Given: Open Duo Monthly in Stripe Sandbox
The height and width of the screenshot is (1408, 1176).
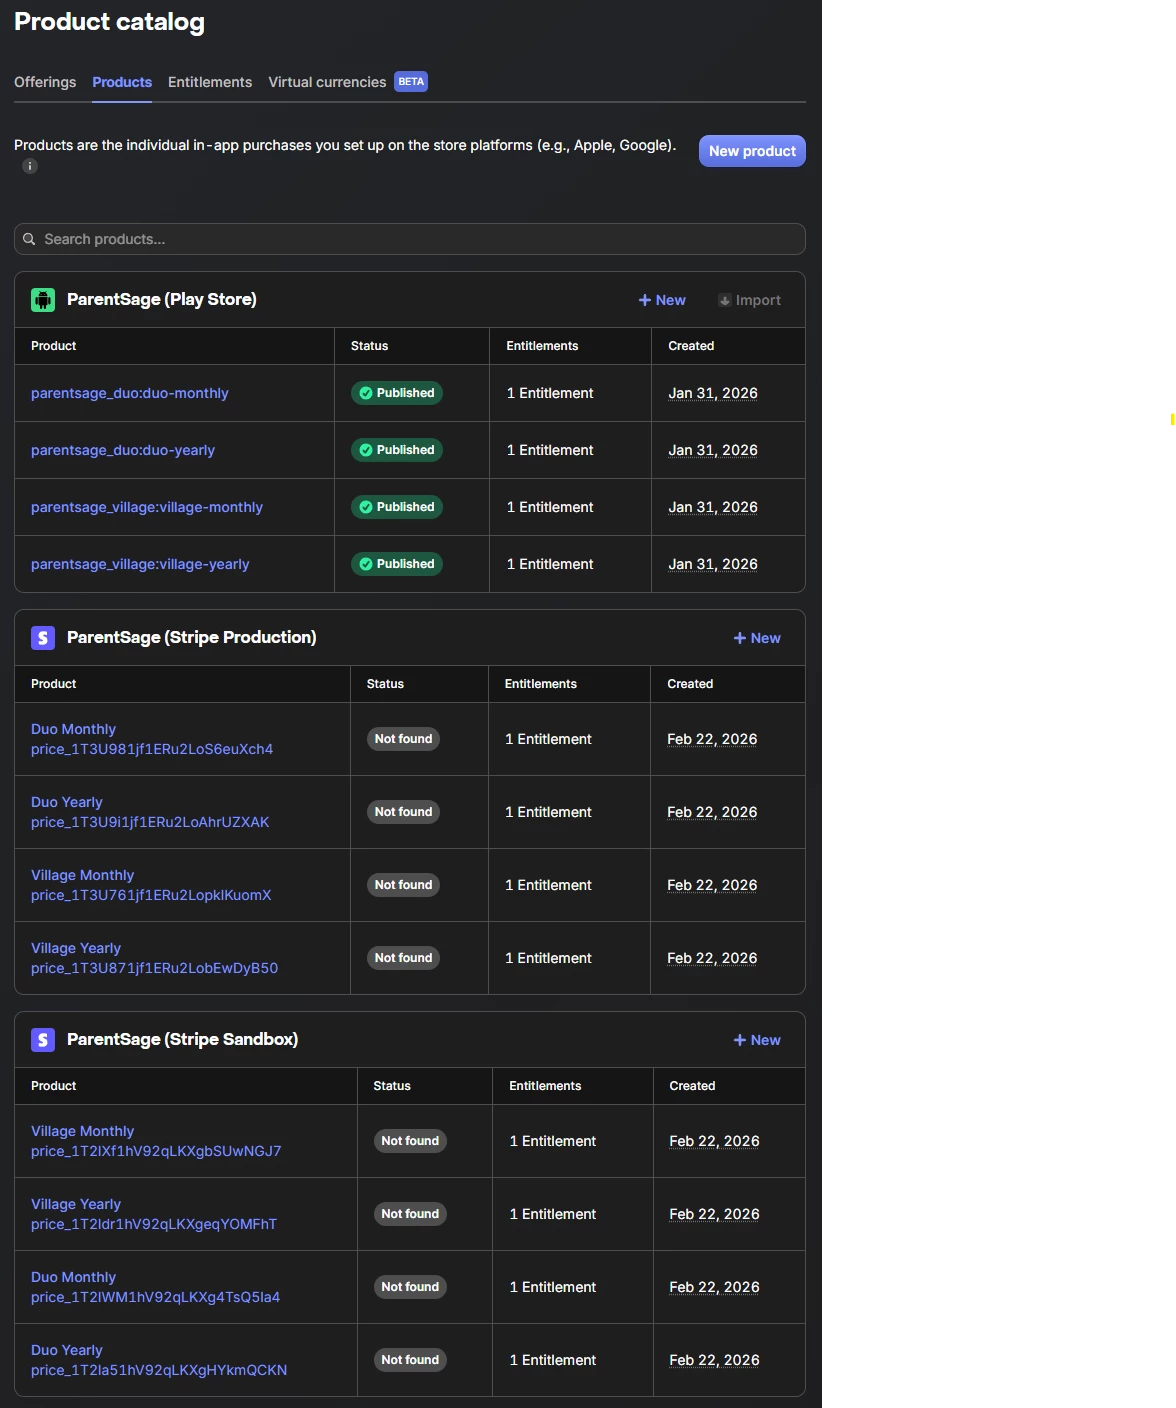Looking at the screenshot, I should (x=156, y=1287).
